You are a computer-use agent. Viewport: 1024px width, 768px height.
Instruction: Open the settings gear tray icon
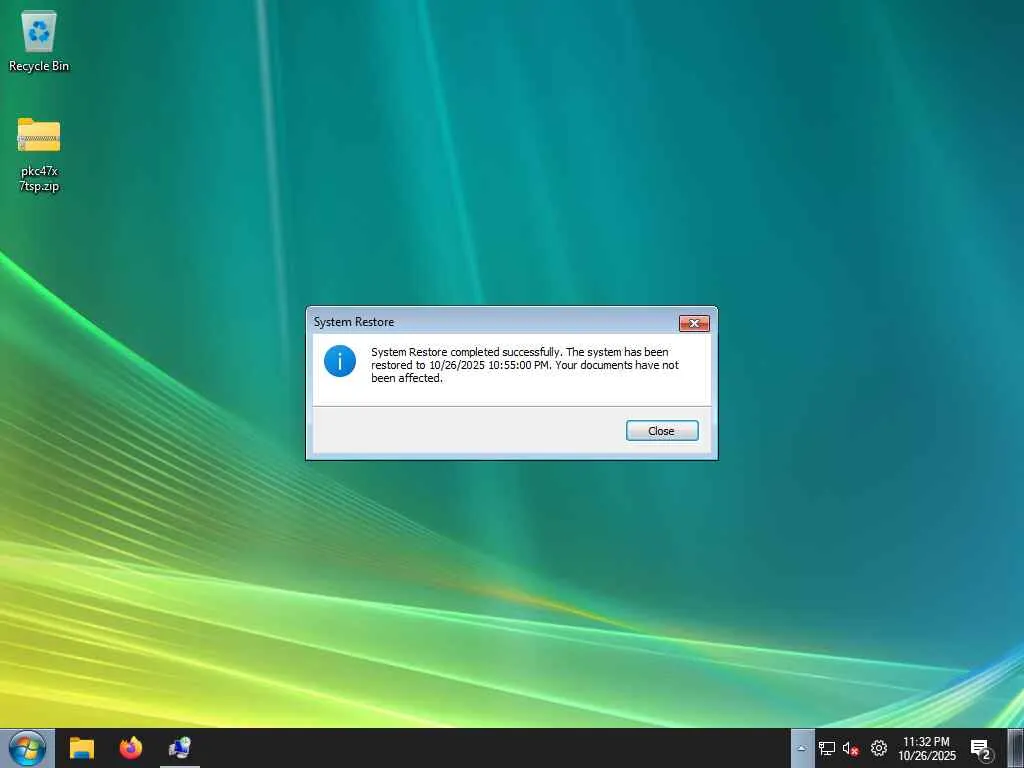coord(879,748)
